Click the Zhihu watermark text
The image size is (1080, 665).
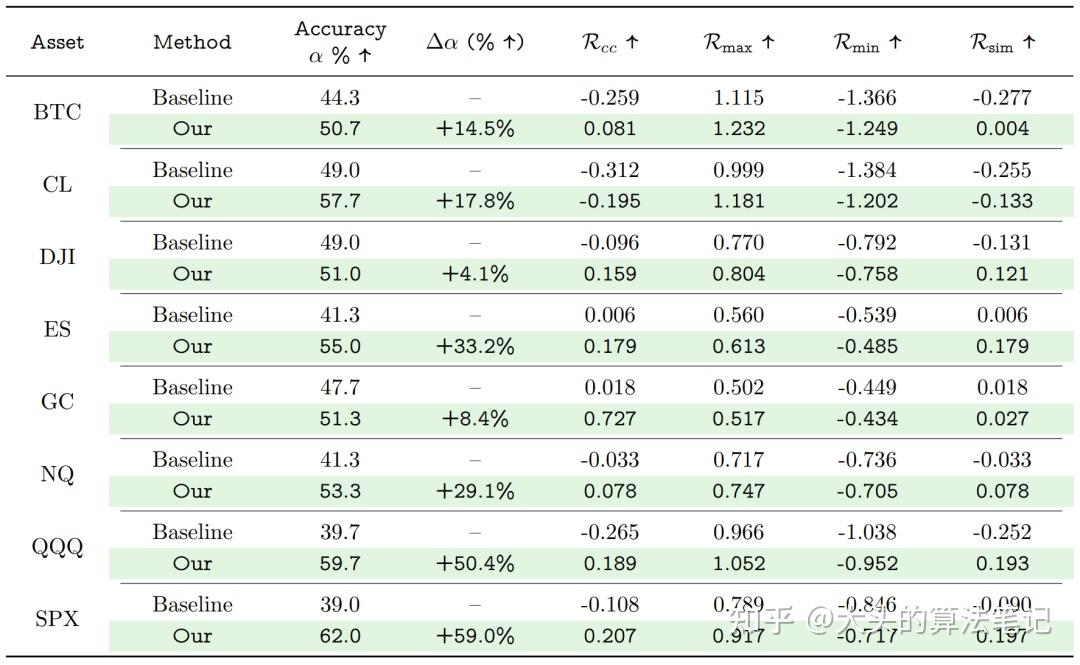(889, 620)
